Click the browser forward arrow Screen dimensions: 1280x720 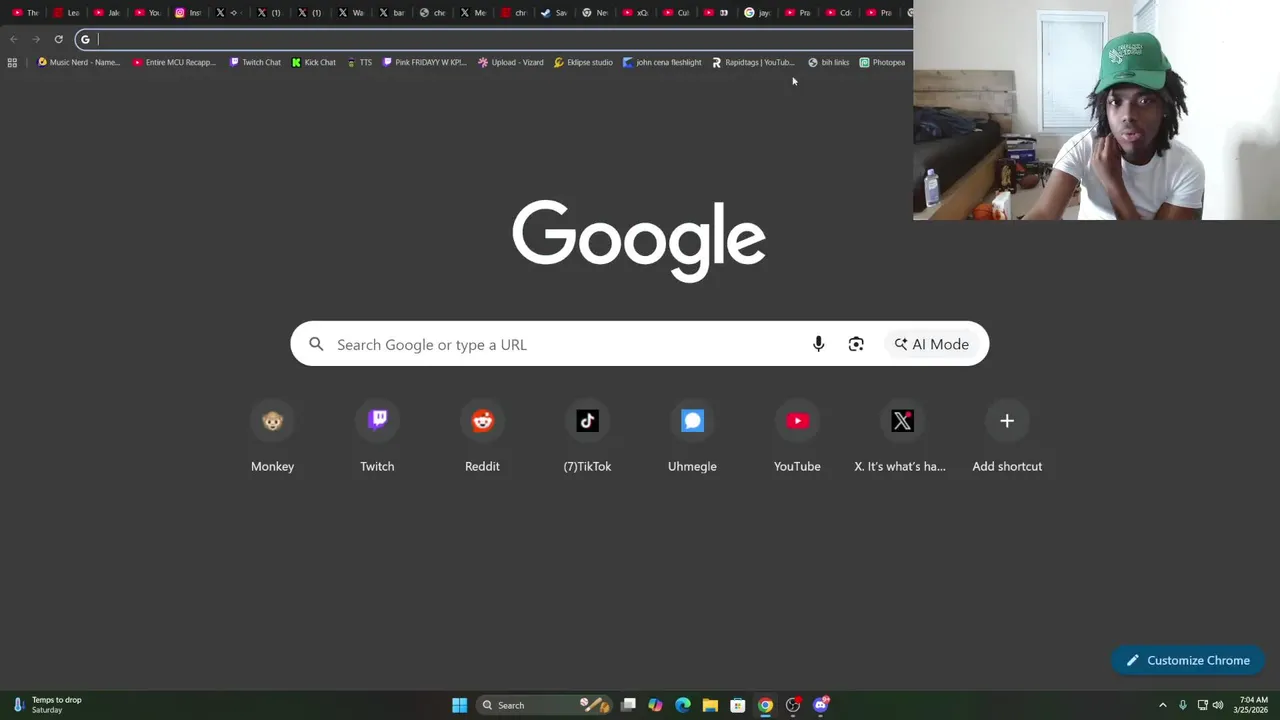point(36,40)
